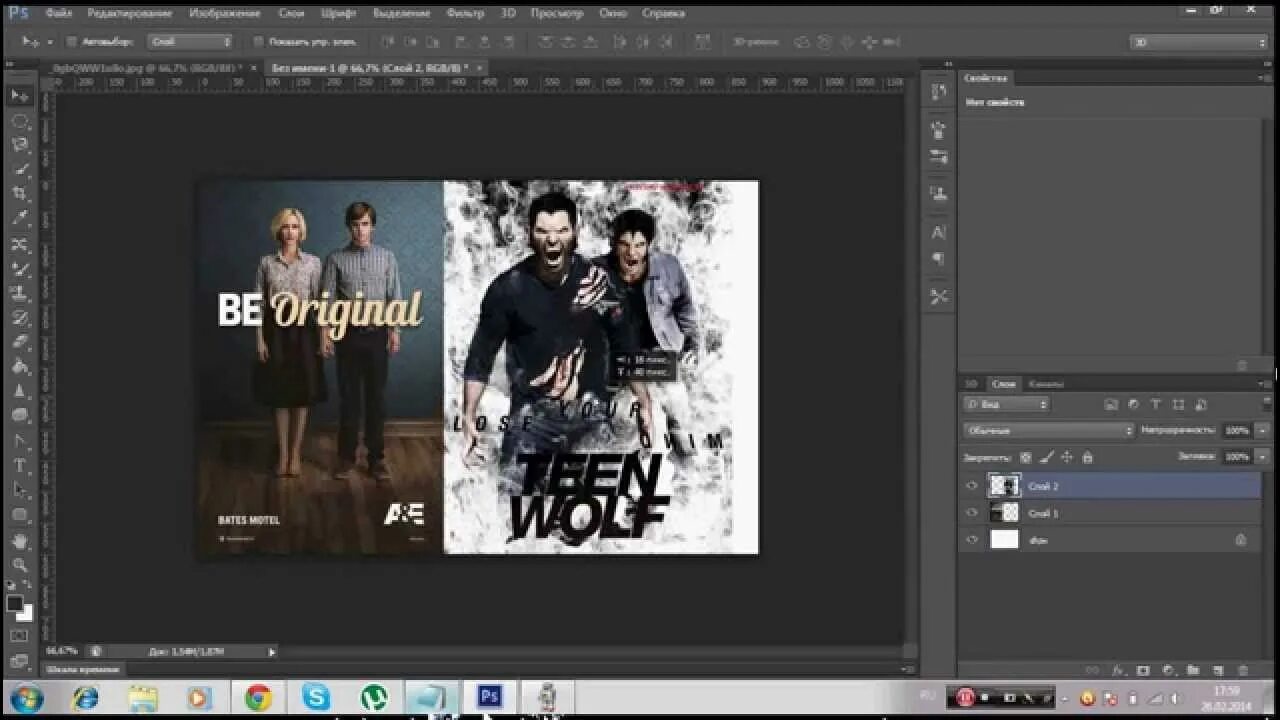Lock all with padlock icon in layers panel
1280x720 pixels.
click(1088, 457)
